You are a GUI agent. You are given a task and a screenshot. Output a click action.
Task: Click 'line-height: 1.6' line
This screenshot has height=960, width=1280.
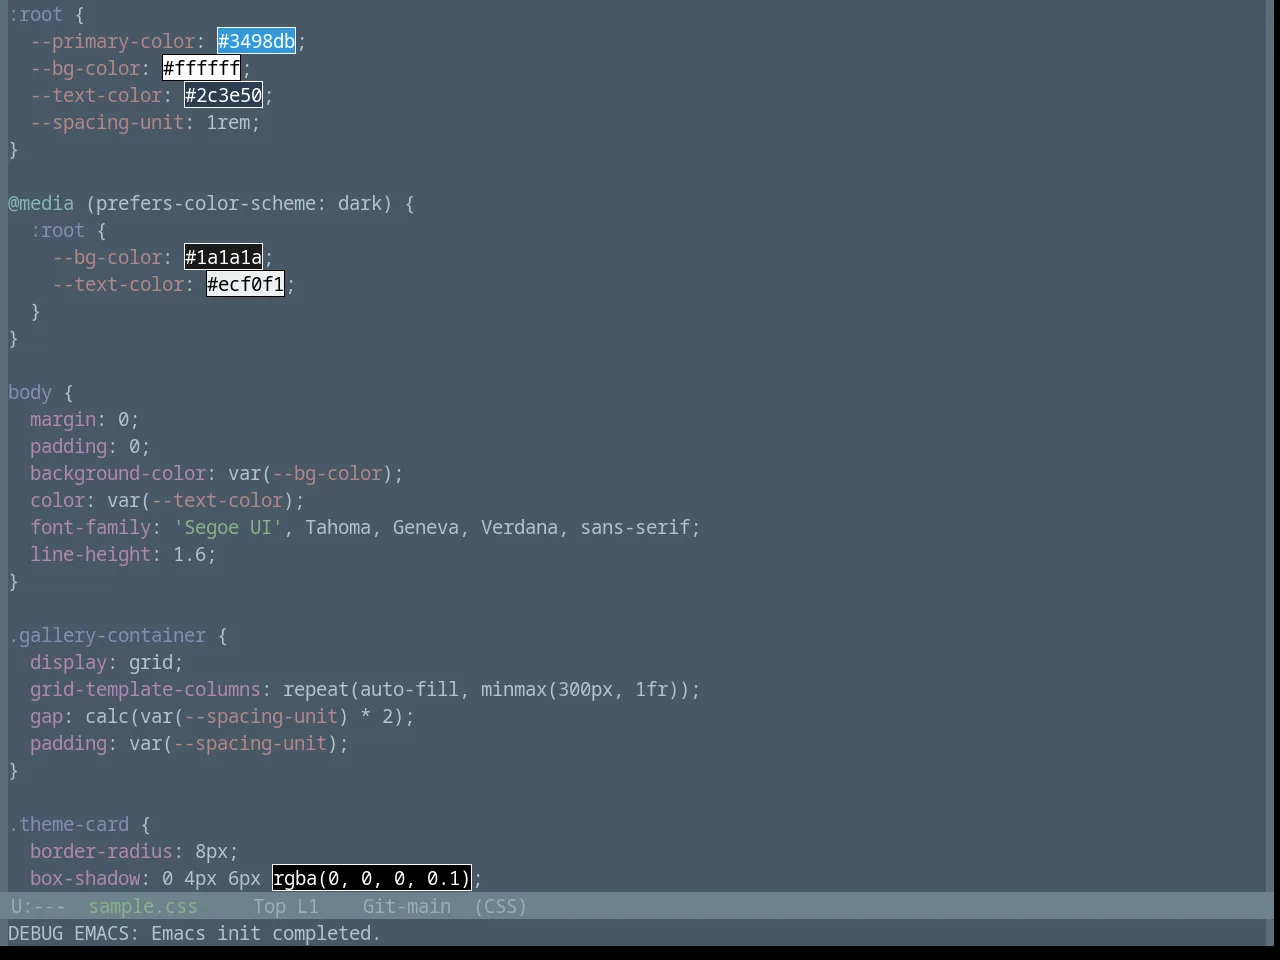123,554
